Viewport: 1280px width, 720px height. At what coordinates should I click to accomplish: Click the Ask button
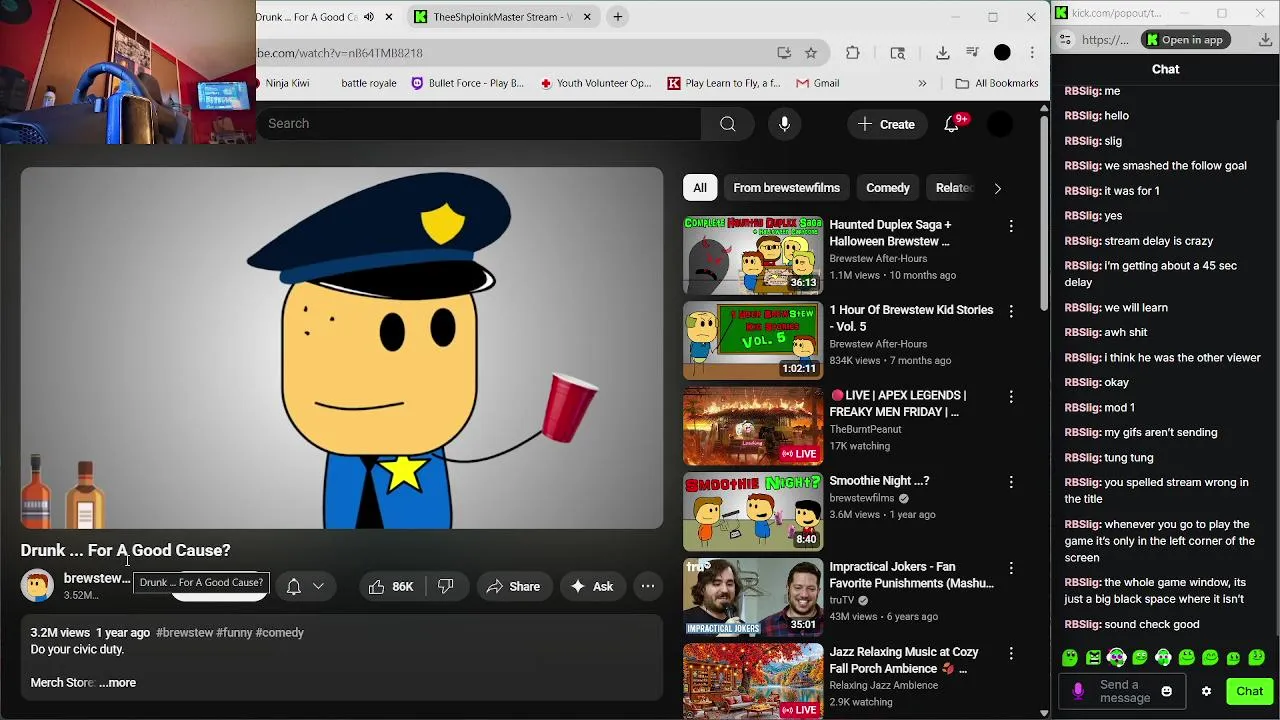592,587
